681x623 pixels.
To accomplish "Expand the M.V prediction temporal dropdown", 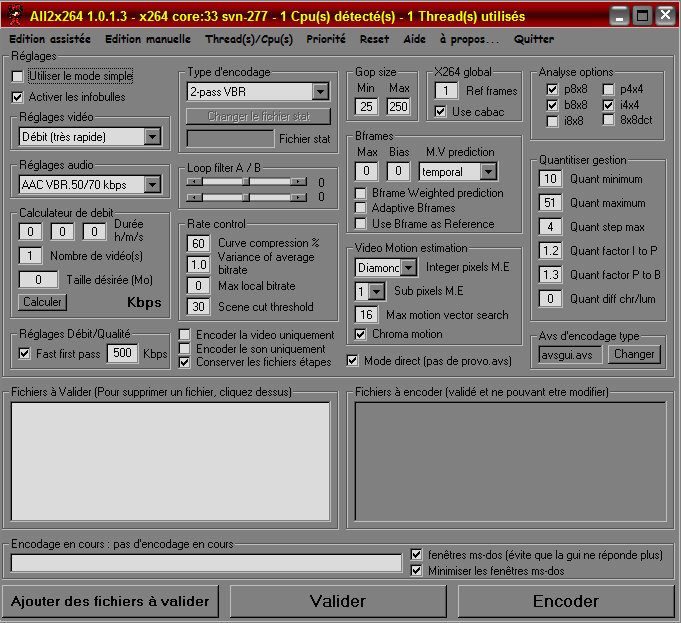I will click(x=487, y=172).
